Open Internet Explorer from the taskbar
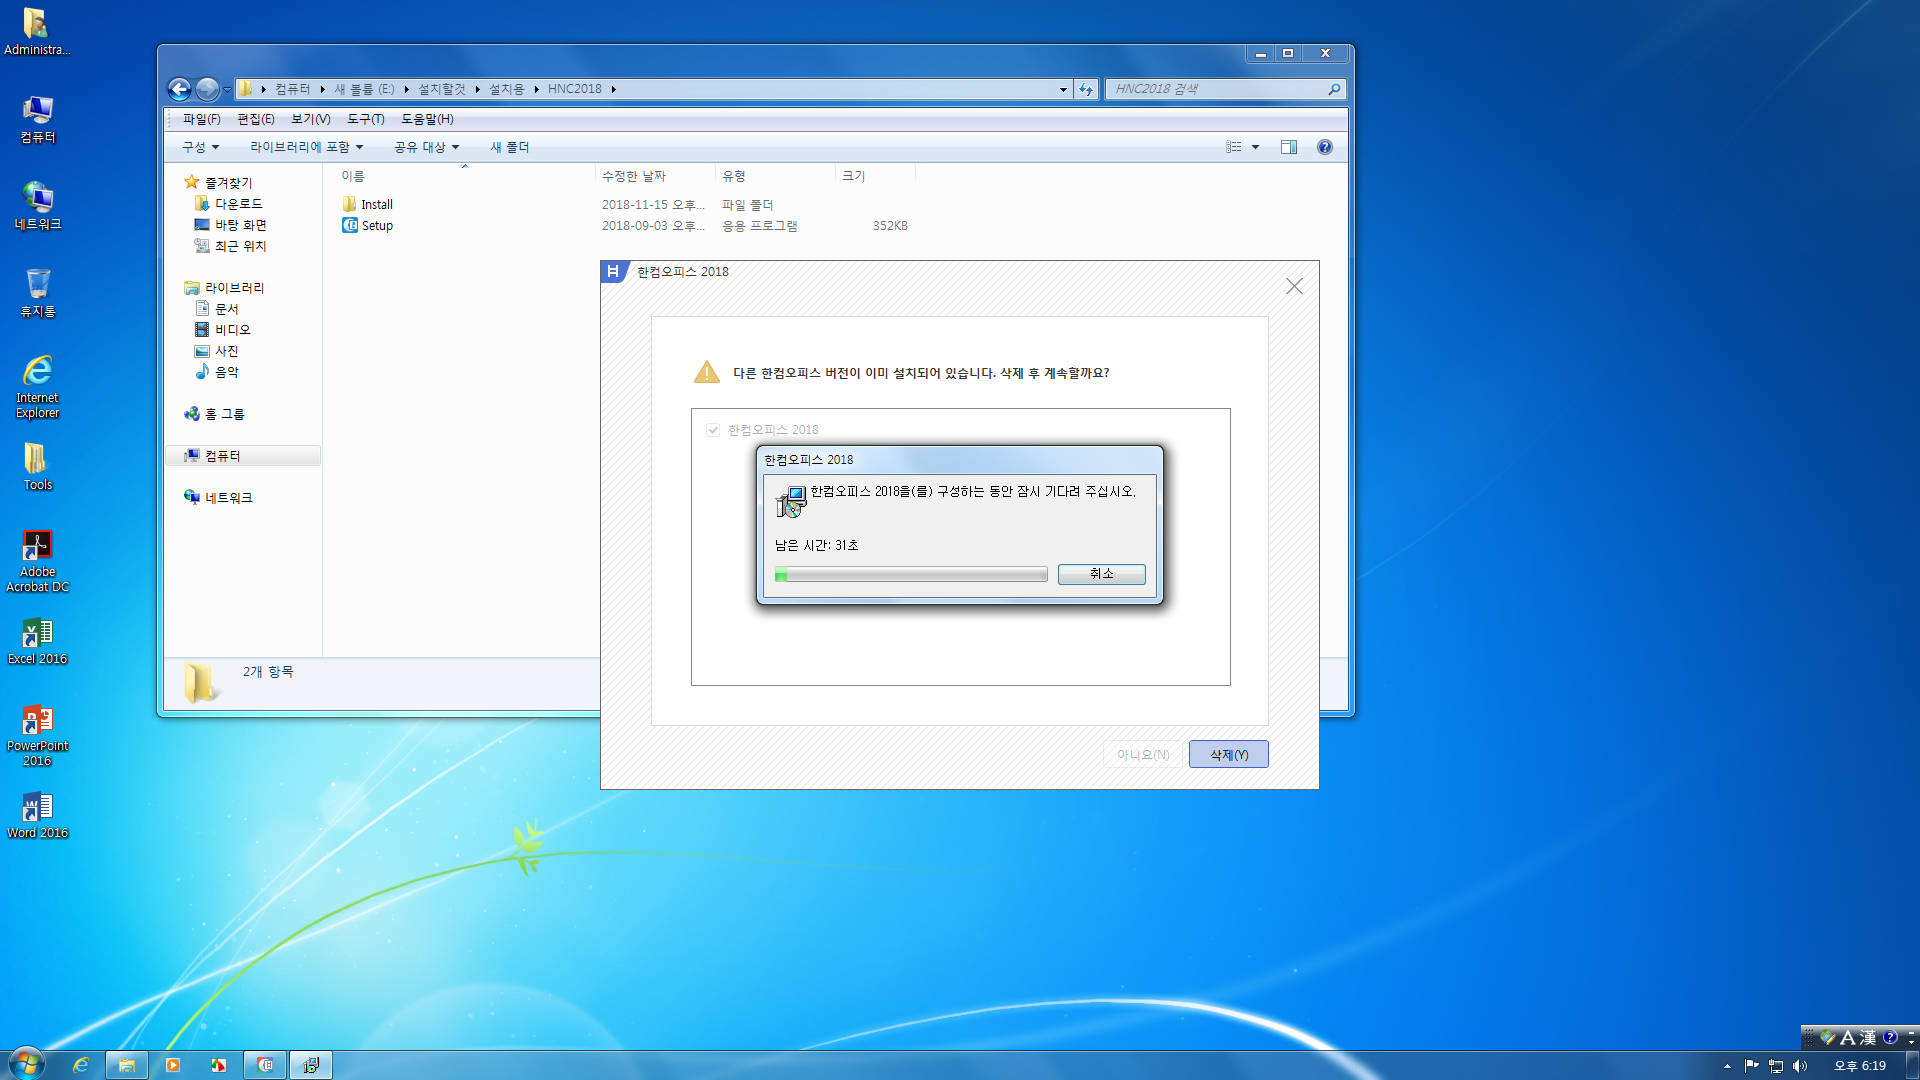Image resolution: width=1920 pixels, height=1080 pixels. 81,1065
